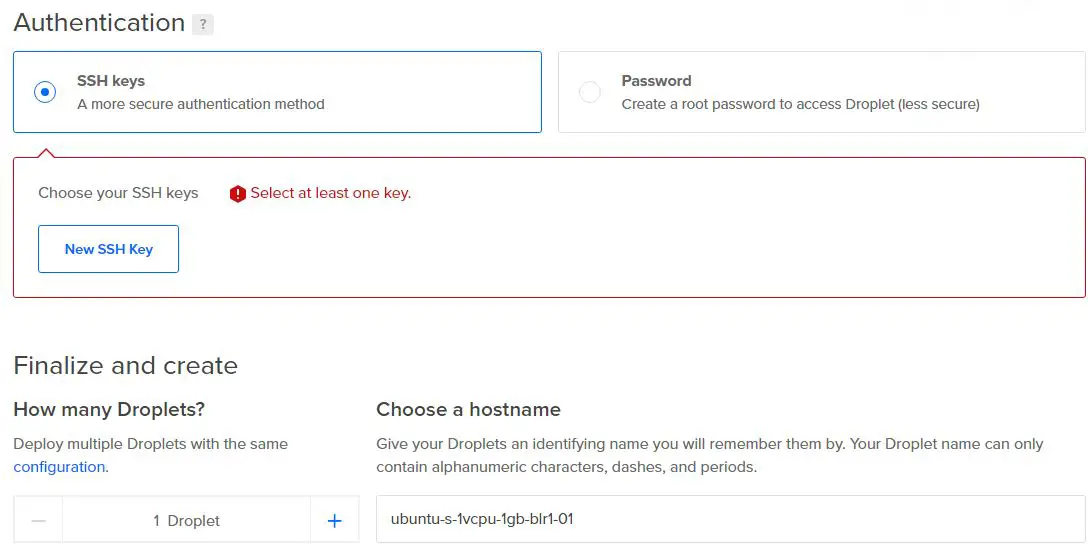
Task: Click the SSH keys option title
Action: 111,80
